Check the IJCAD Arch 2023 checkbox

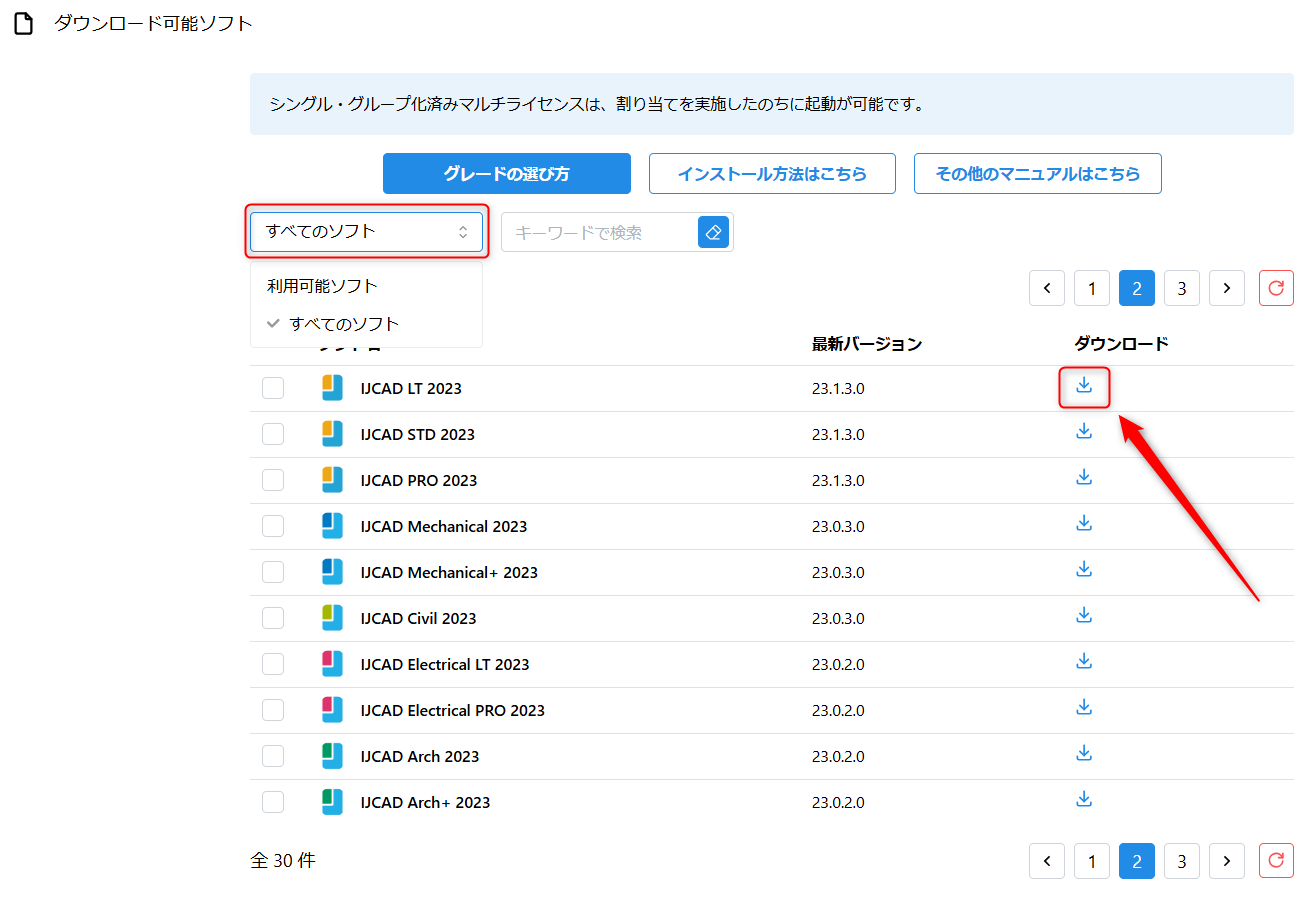(x=273, y=756)
